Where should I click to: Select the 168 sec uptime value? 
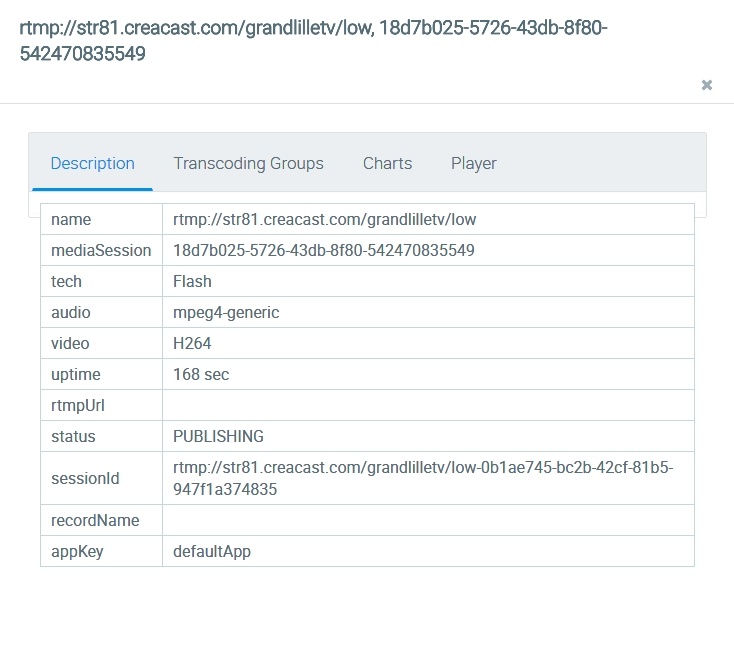(201, 374)
